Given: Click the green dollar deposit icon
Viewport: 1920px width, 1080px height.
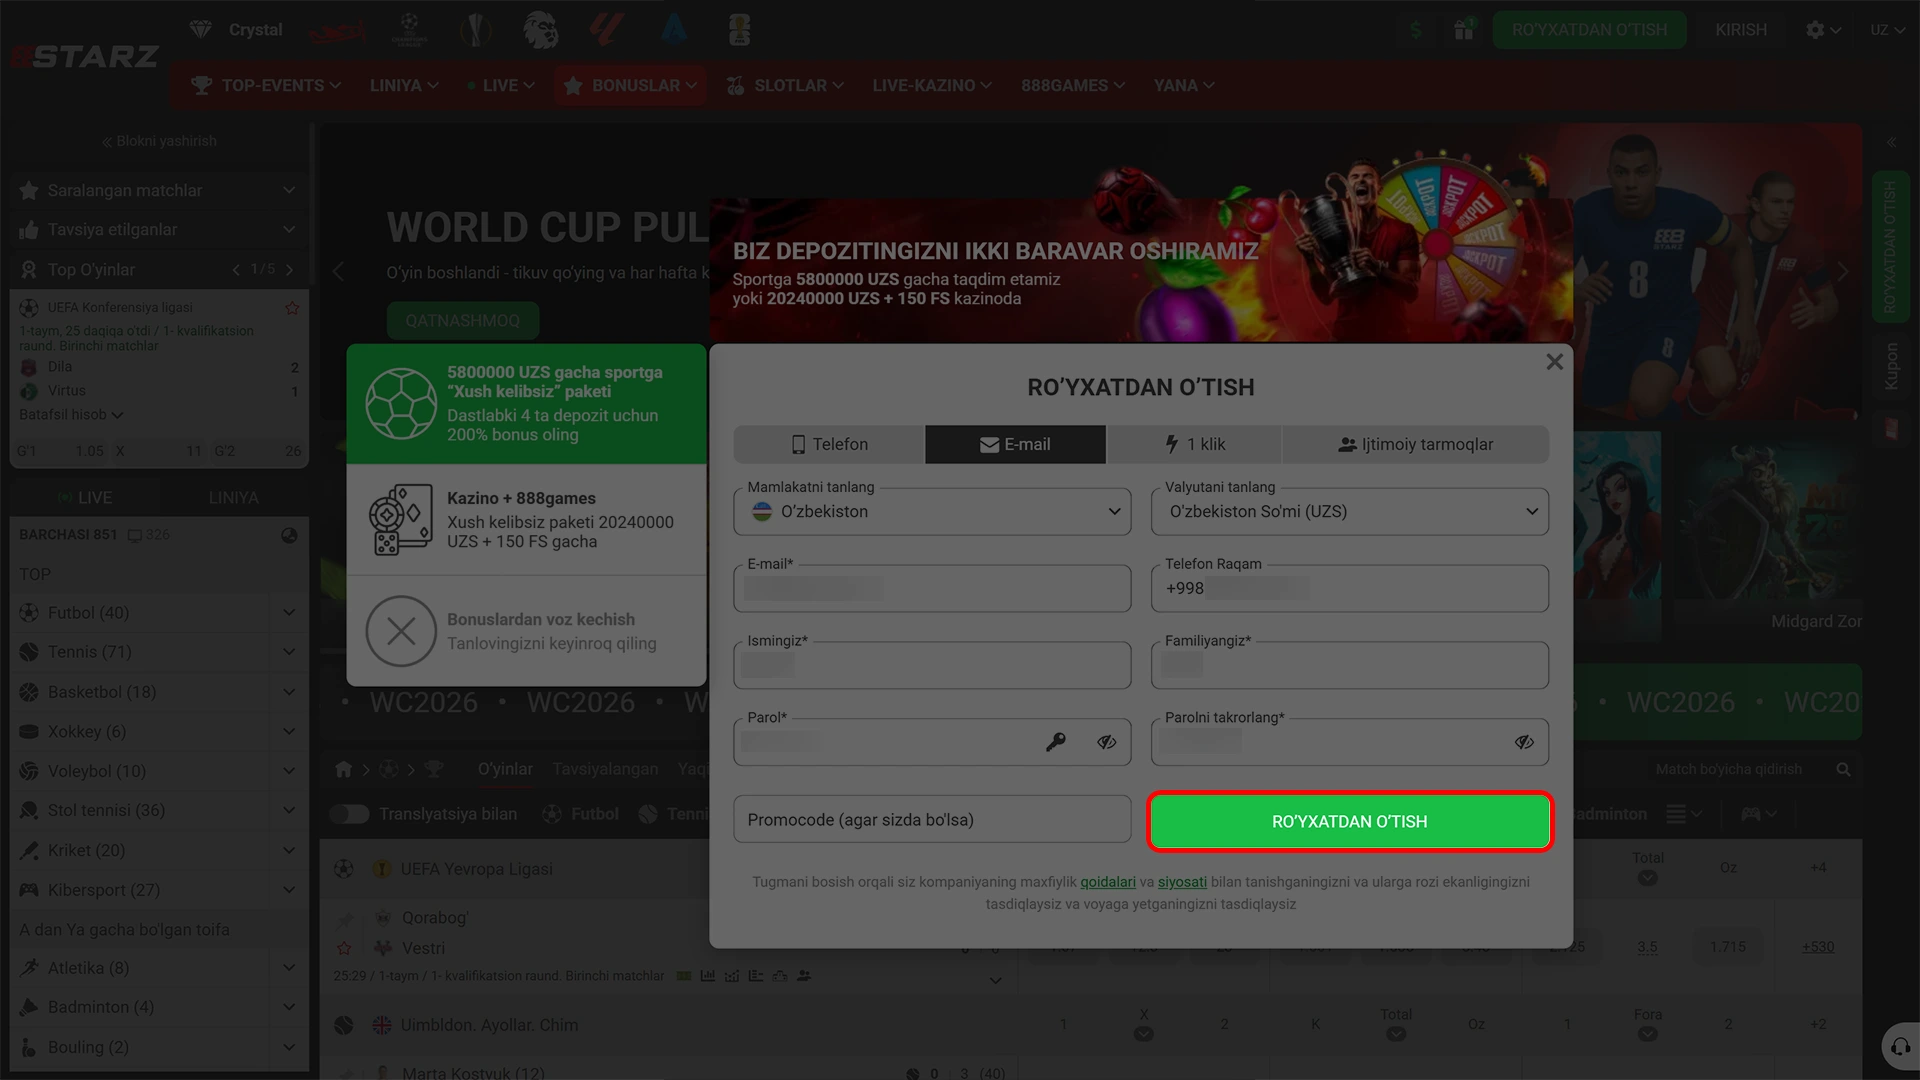Looking at the screenshot, I should tap(1415, 30).
